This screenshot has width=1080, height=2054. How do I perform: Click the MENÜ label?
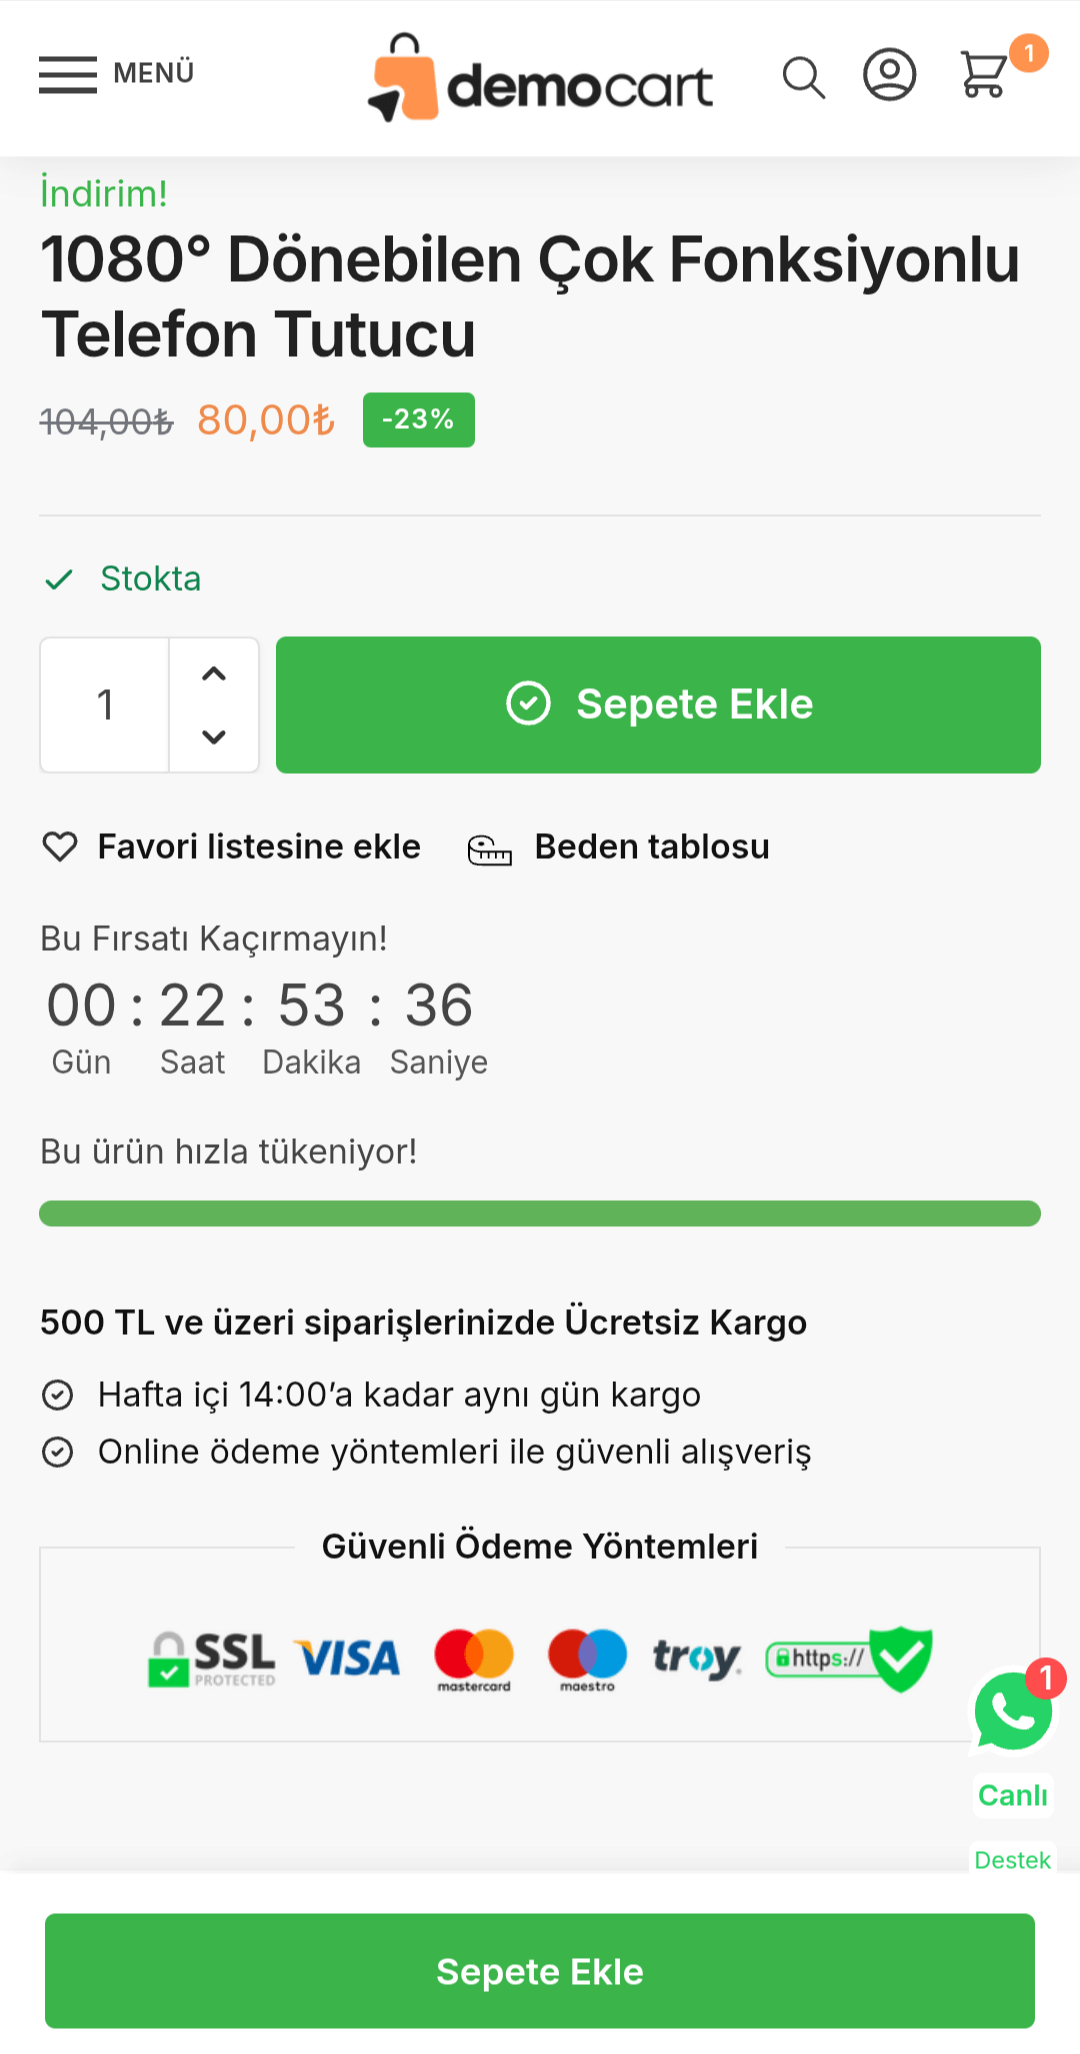(154, 73)
